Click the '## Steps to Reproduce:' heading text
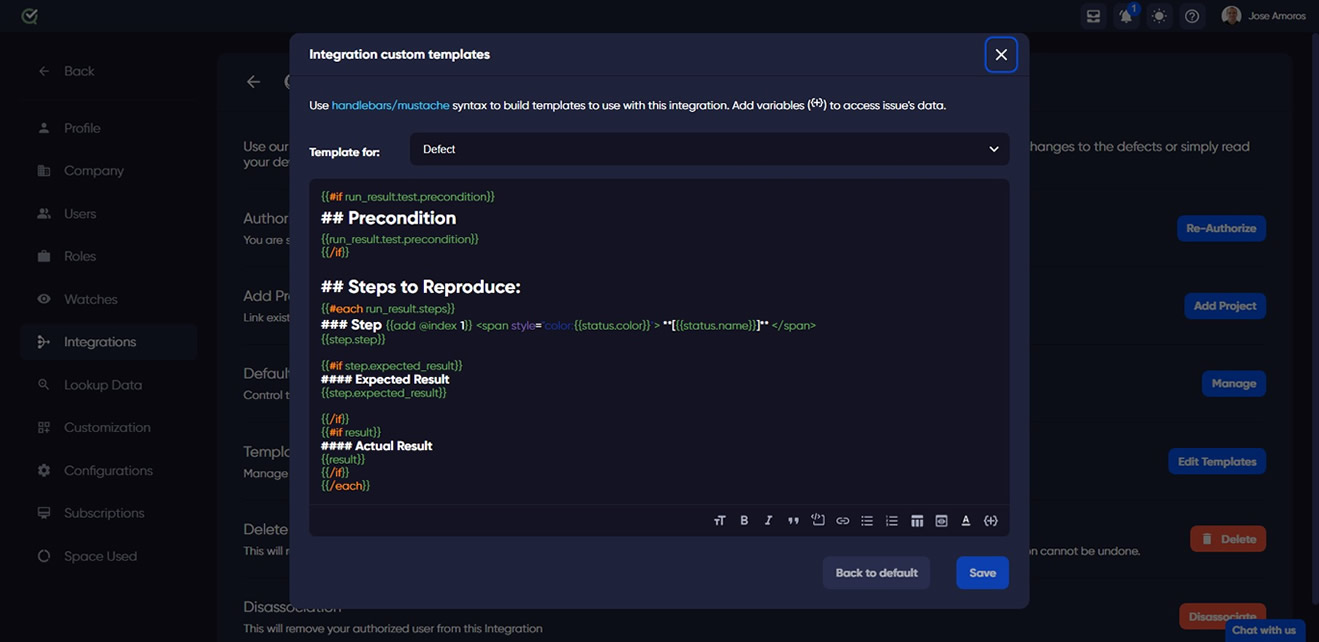The image size is (1319, 642). 421,287
